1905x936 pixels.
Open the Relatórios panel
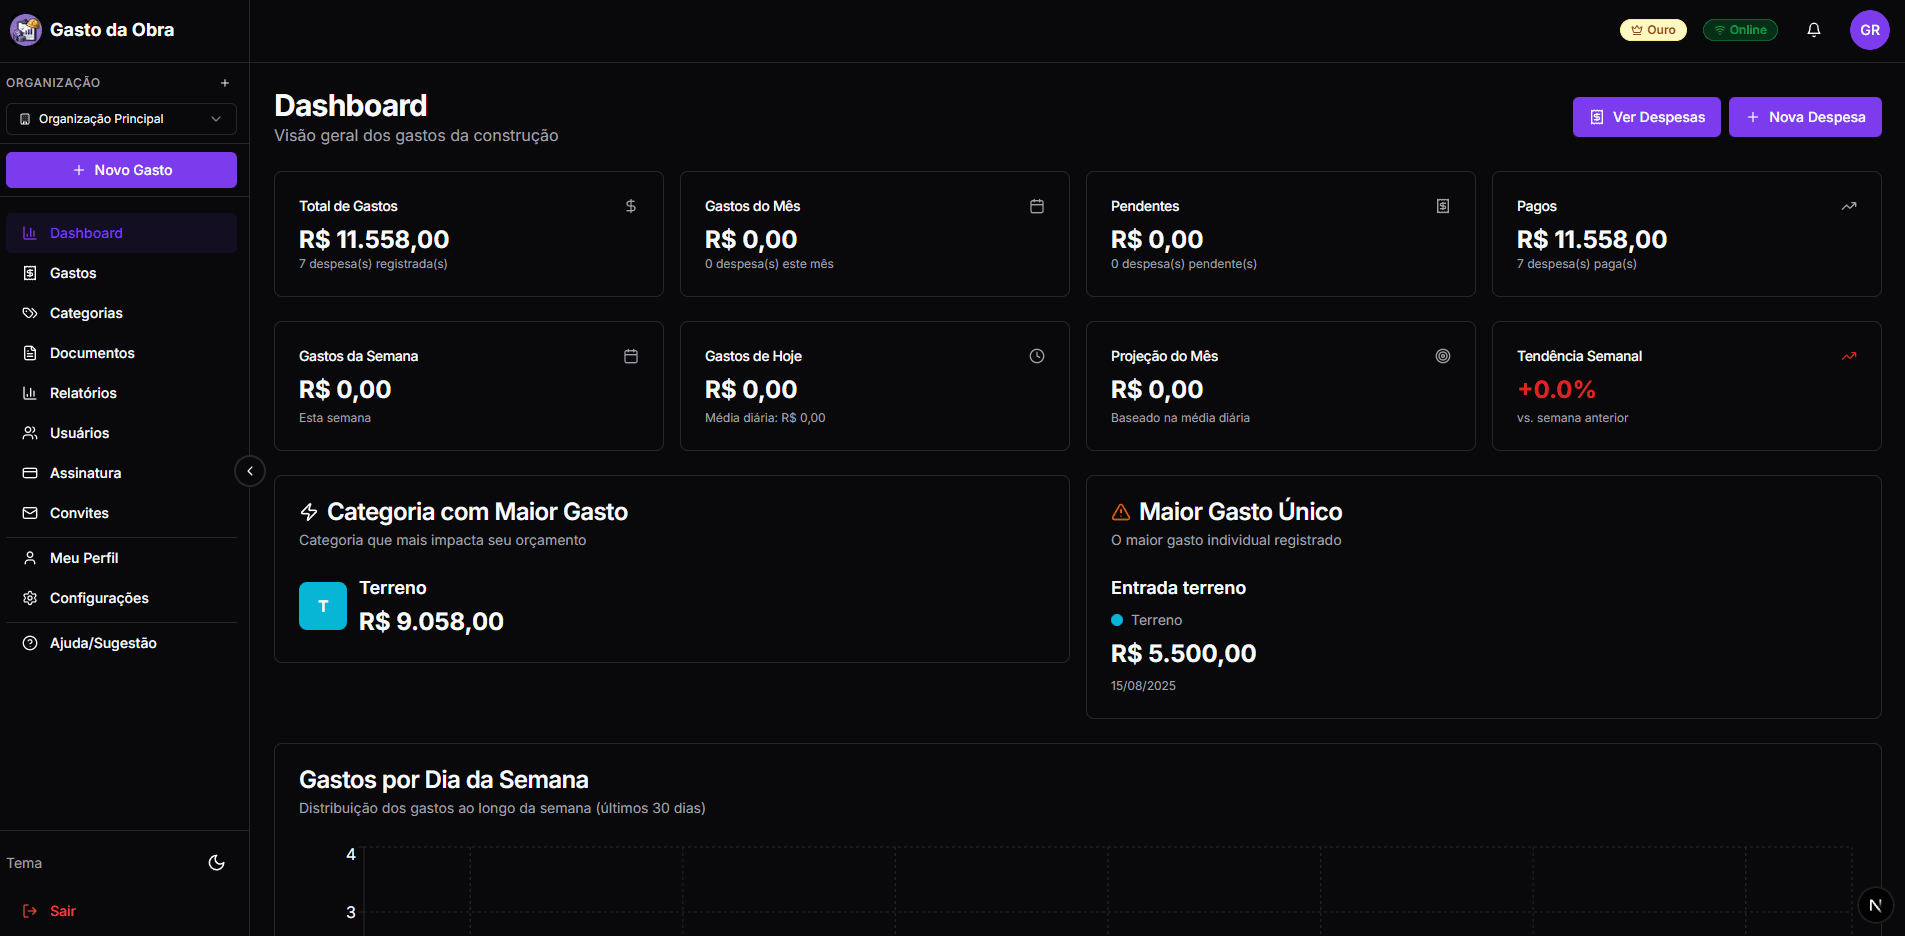coord(84,392)
